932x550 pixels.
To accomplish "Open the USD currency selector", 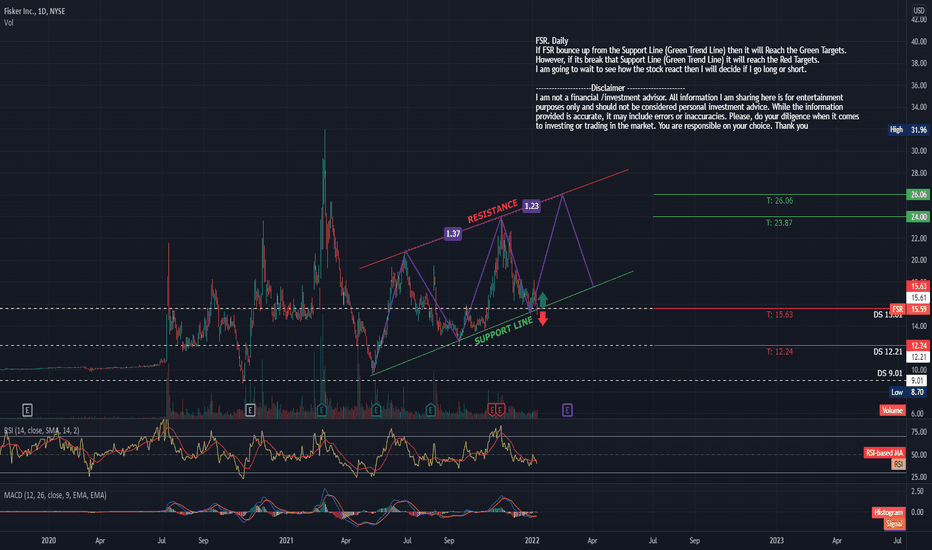I will (919, 10).
